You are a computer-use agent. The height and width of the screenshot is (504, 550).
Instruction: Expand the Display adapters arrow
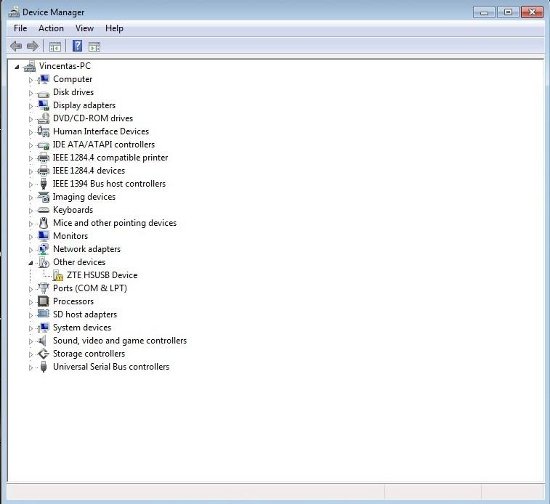tap(31, 106)
